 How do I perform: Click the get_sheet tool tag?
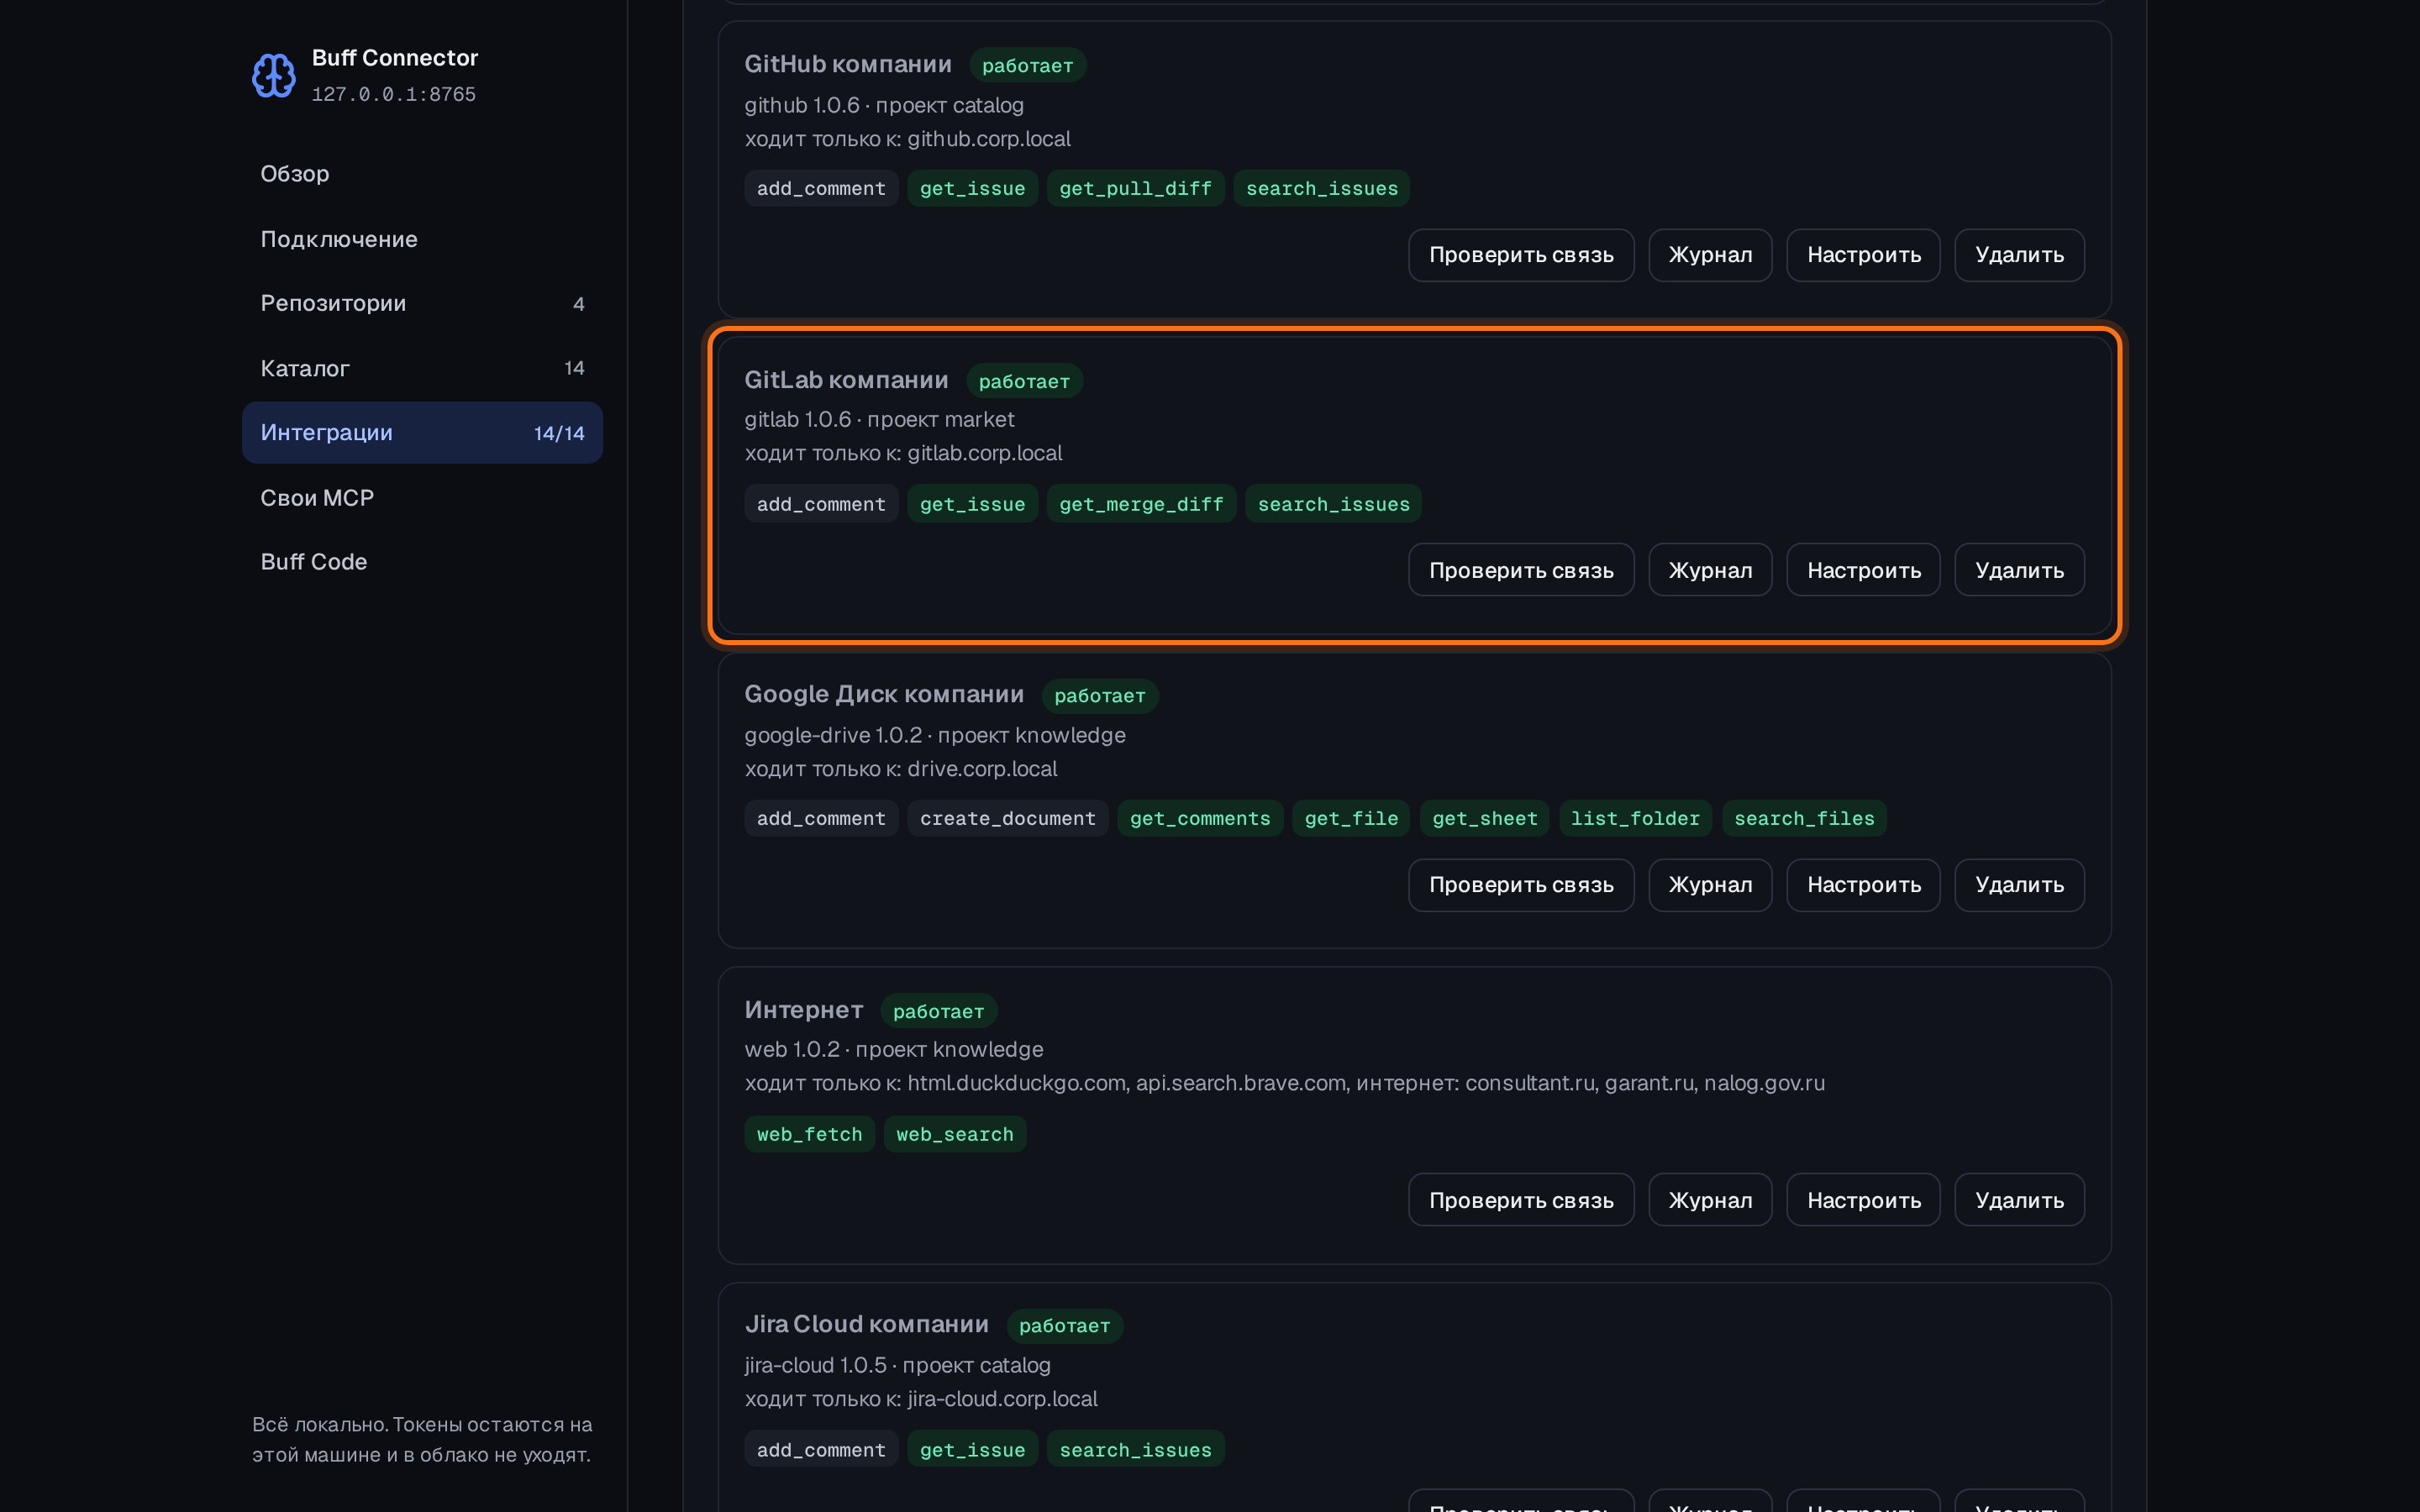pyautogui.click(x=1484, y=818)
